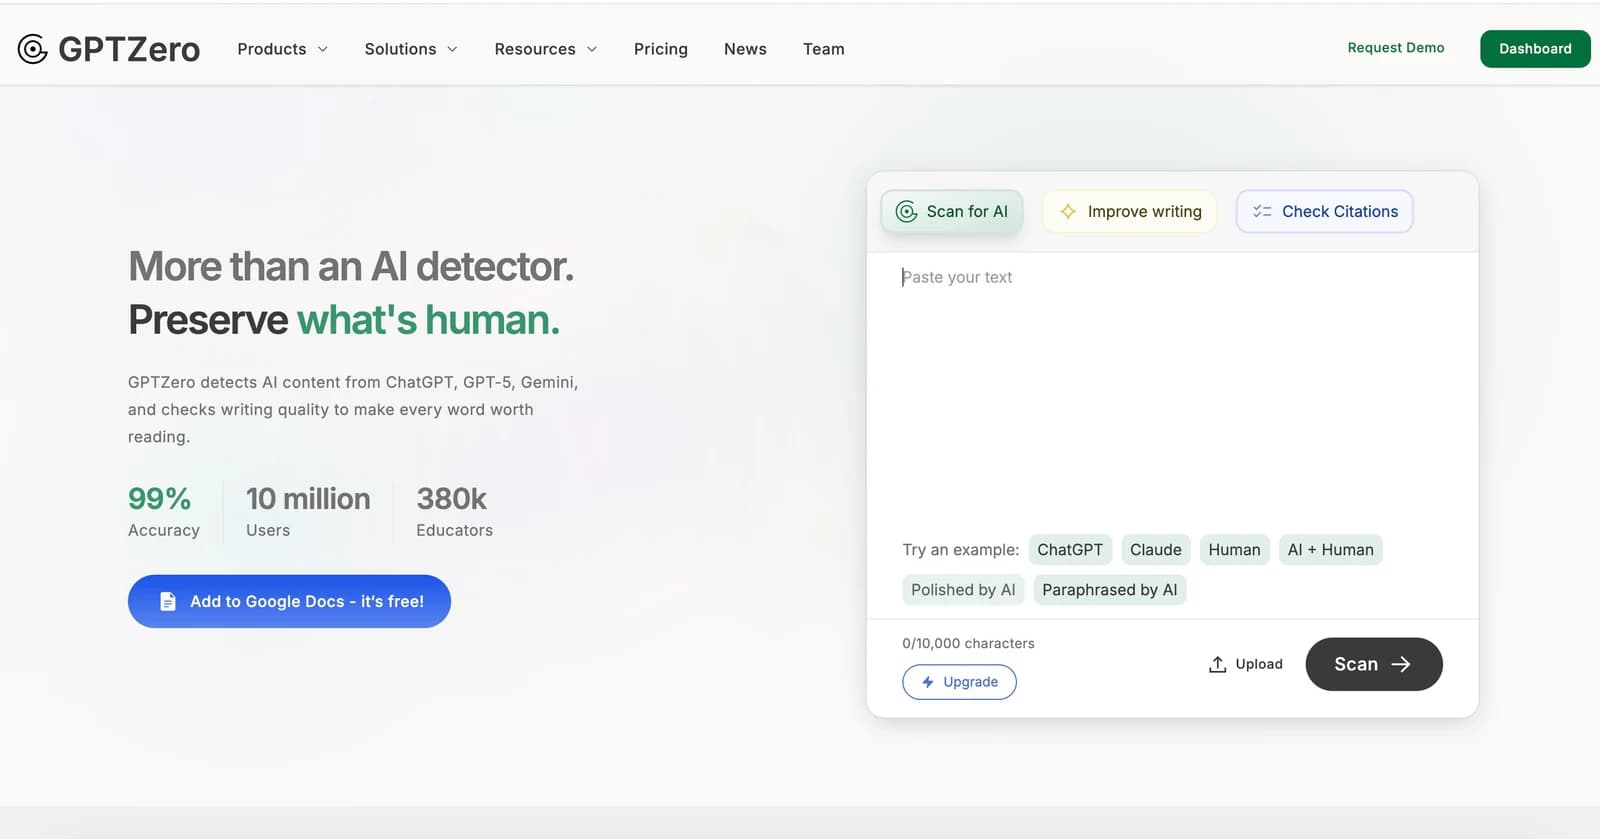Click the 99% Accuracy statistic
Viewport: 1600px width, 839px height.
[x=164, y=511]
